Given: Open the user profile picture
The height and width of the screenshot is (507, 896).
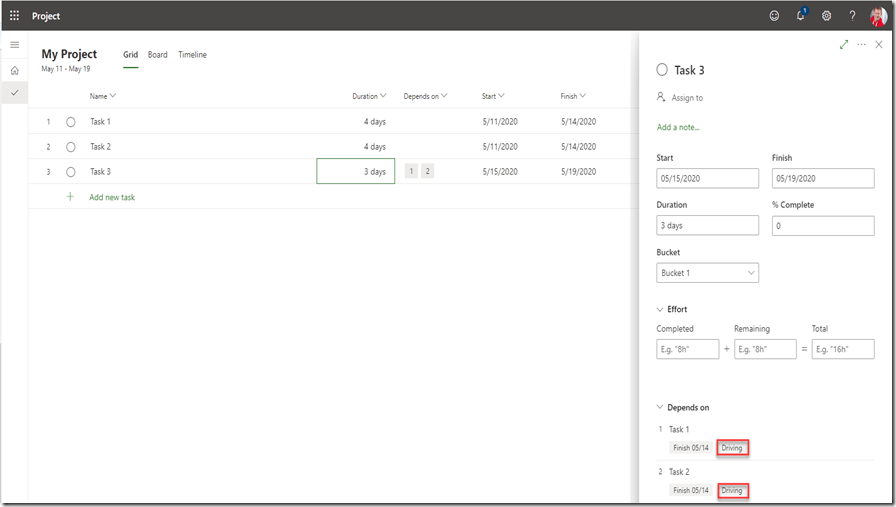Looking at the screenshot, I should [878, 16].
